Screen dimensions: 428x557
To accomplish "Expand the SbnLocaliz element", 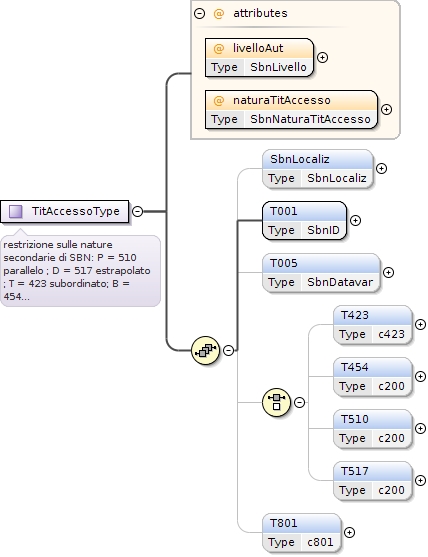I will (381, 168).
